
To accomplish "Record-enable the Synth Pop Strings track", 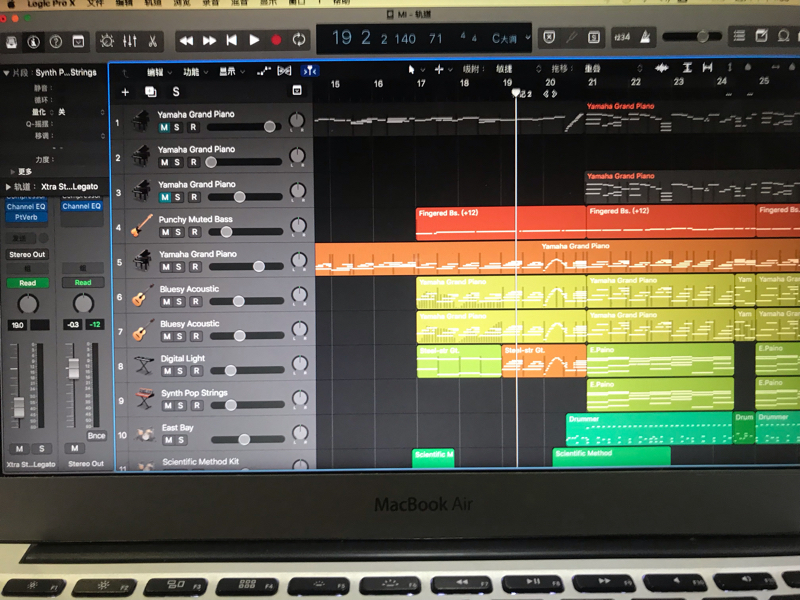I will pyautogui.click(x=195, y=406).
